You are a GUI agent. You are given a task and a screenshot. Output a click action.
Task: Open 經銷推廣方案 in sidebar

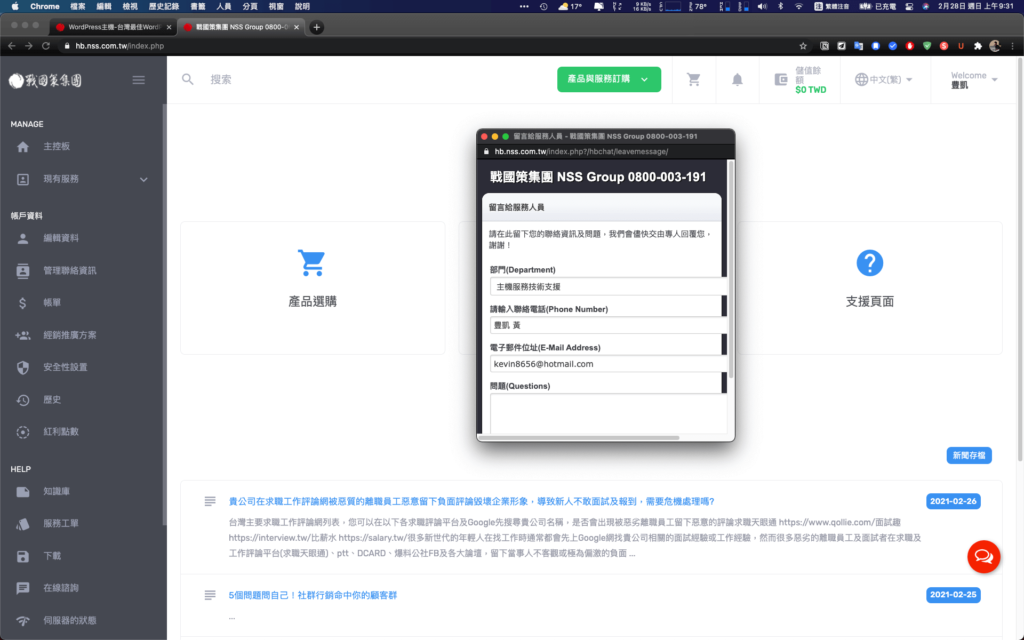click(x=69, y=335)
